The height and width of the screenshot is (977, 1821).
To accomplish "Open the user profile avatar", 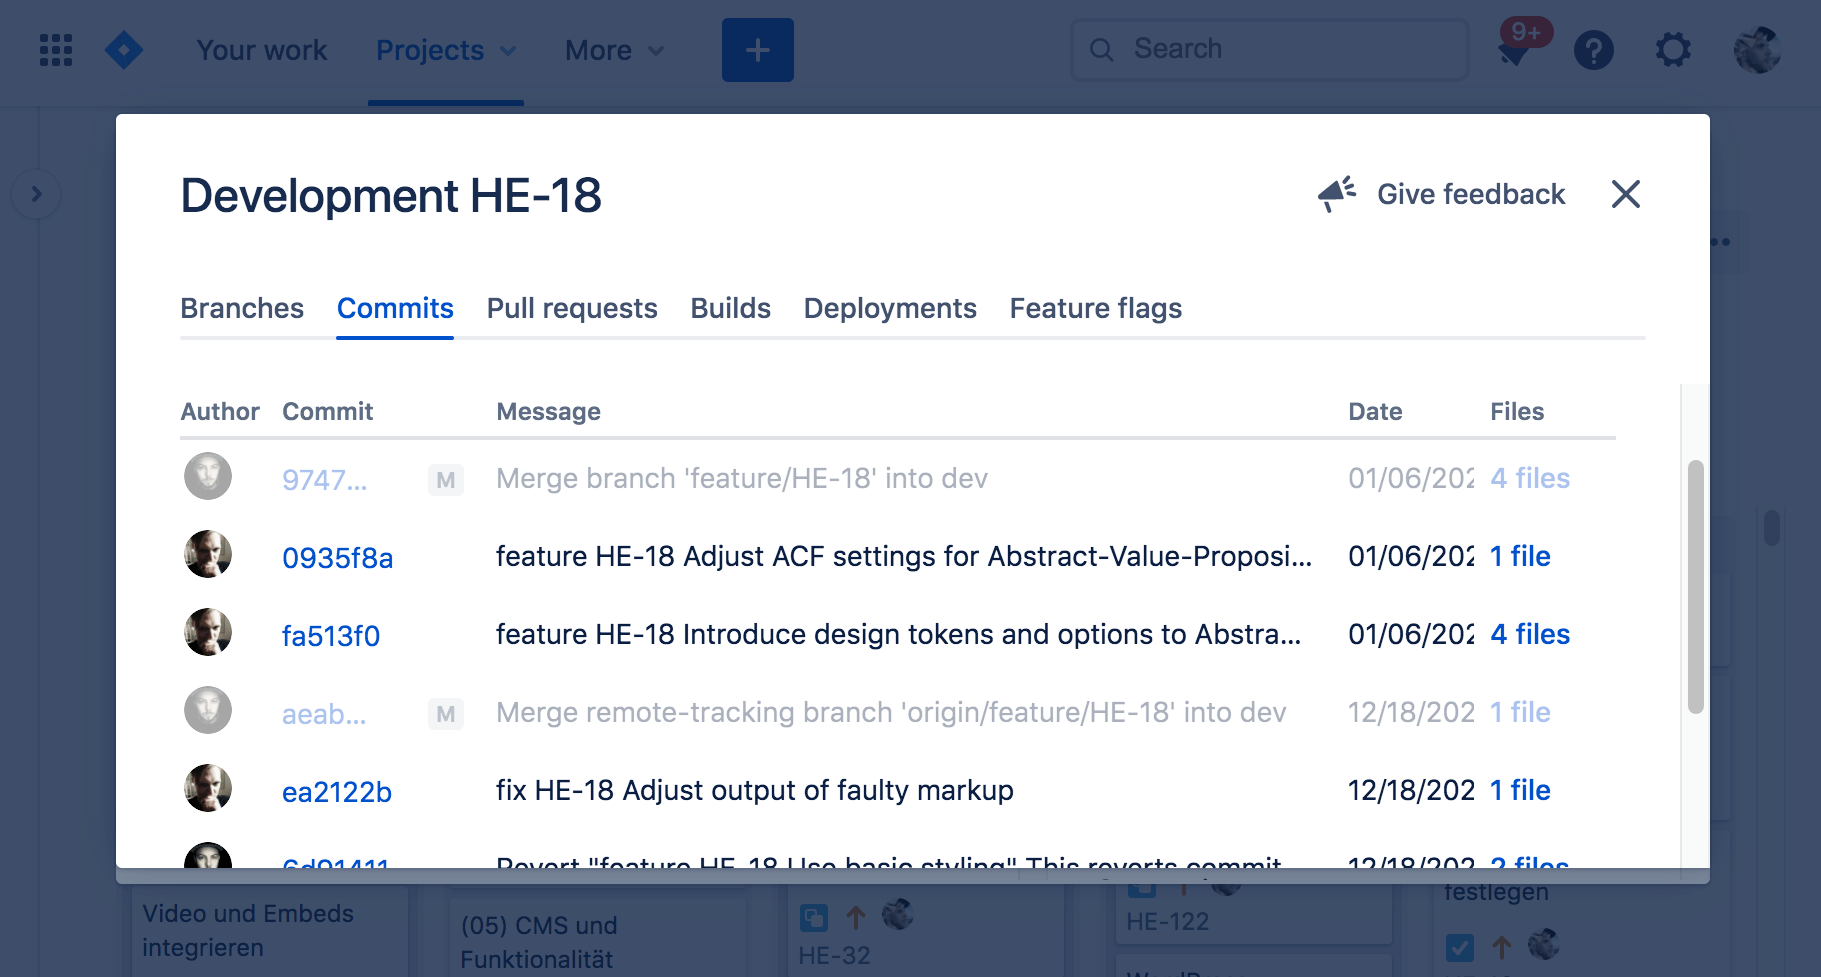I will [x=1757, y=50].
